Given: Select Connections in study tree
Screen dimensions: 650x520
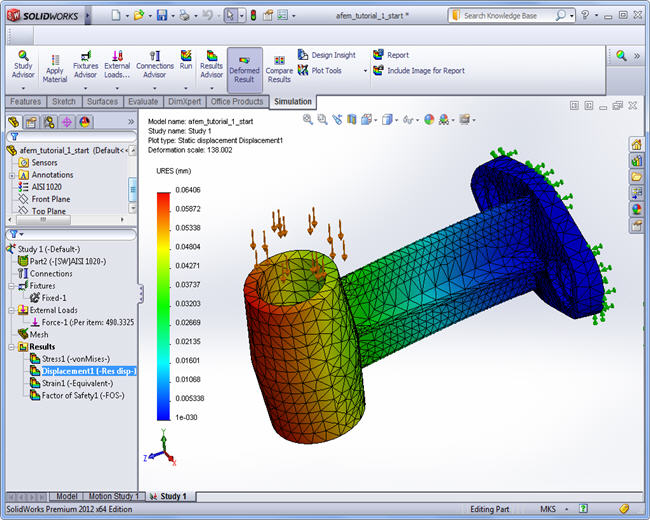Looking at the screenshot, I should click(45, 274).
